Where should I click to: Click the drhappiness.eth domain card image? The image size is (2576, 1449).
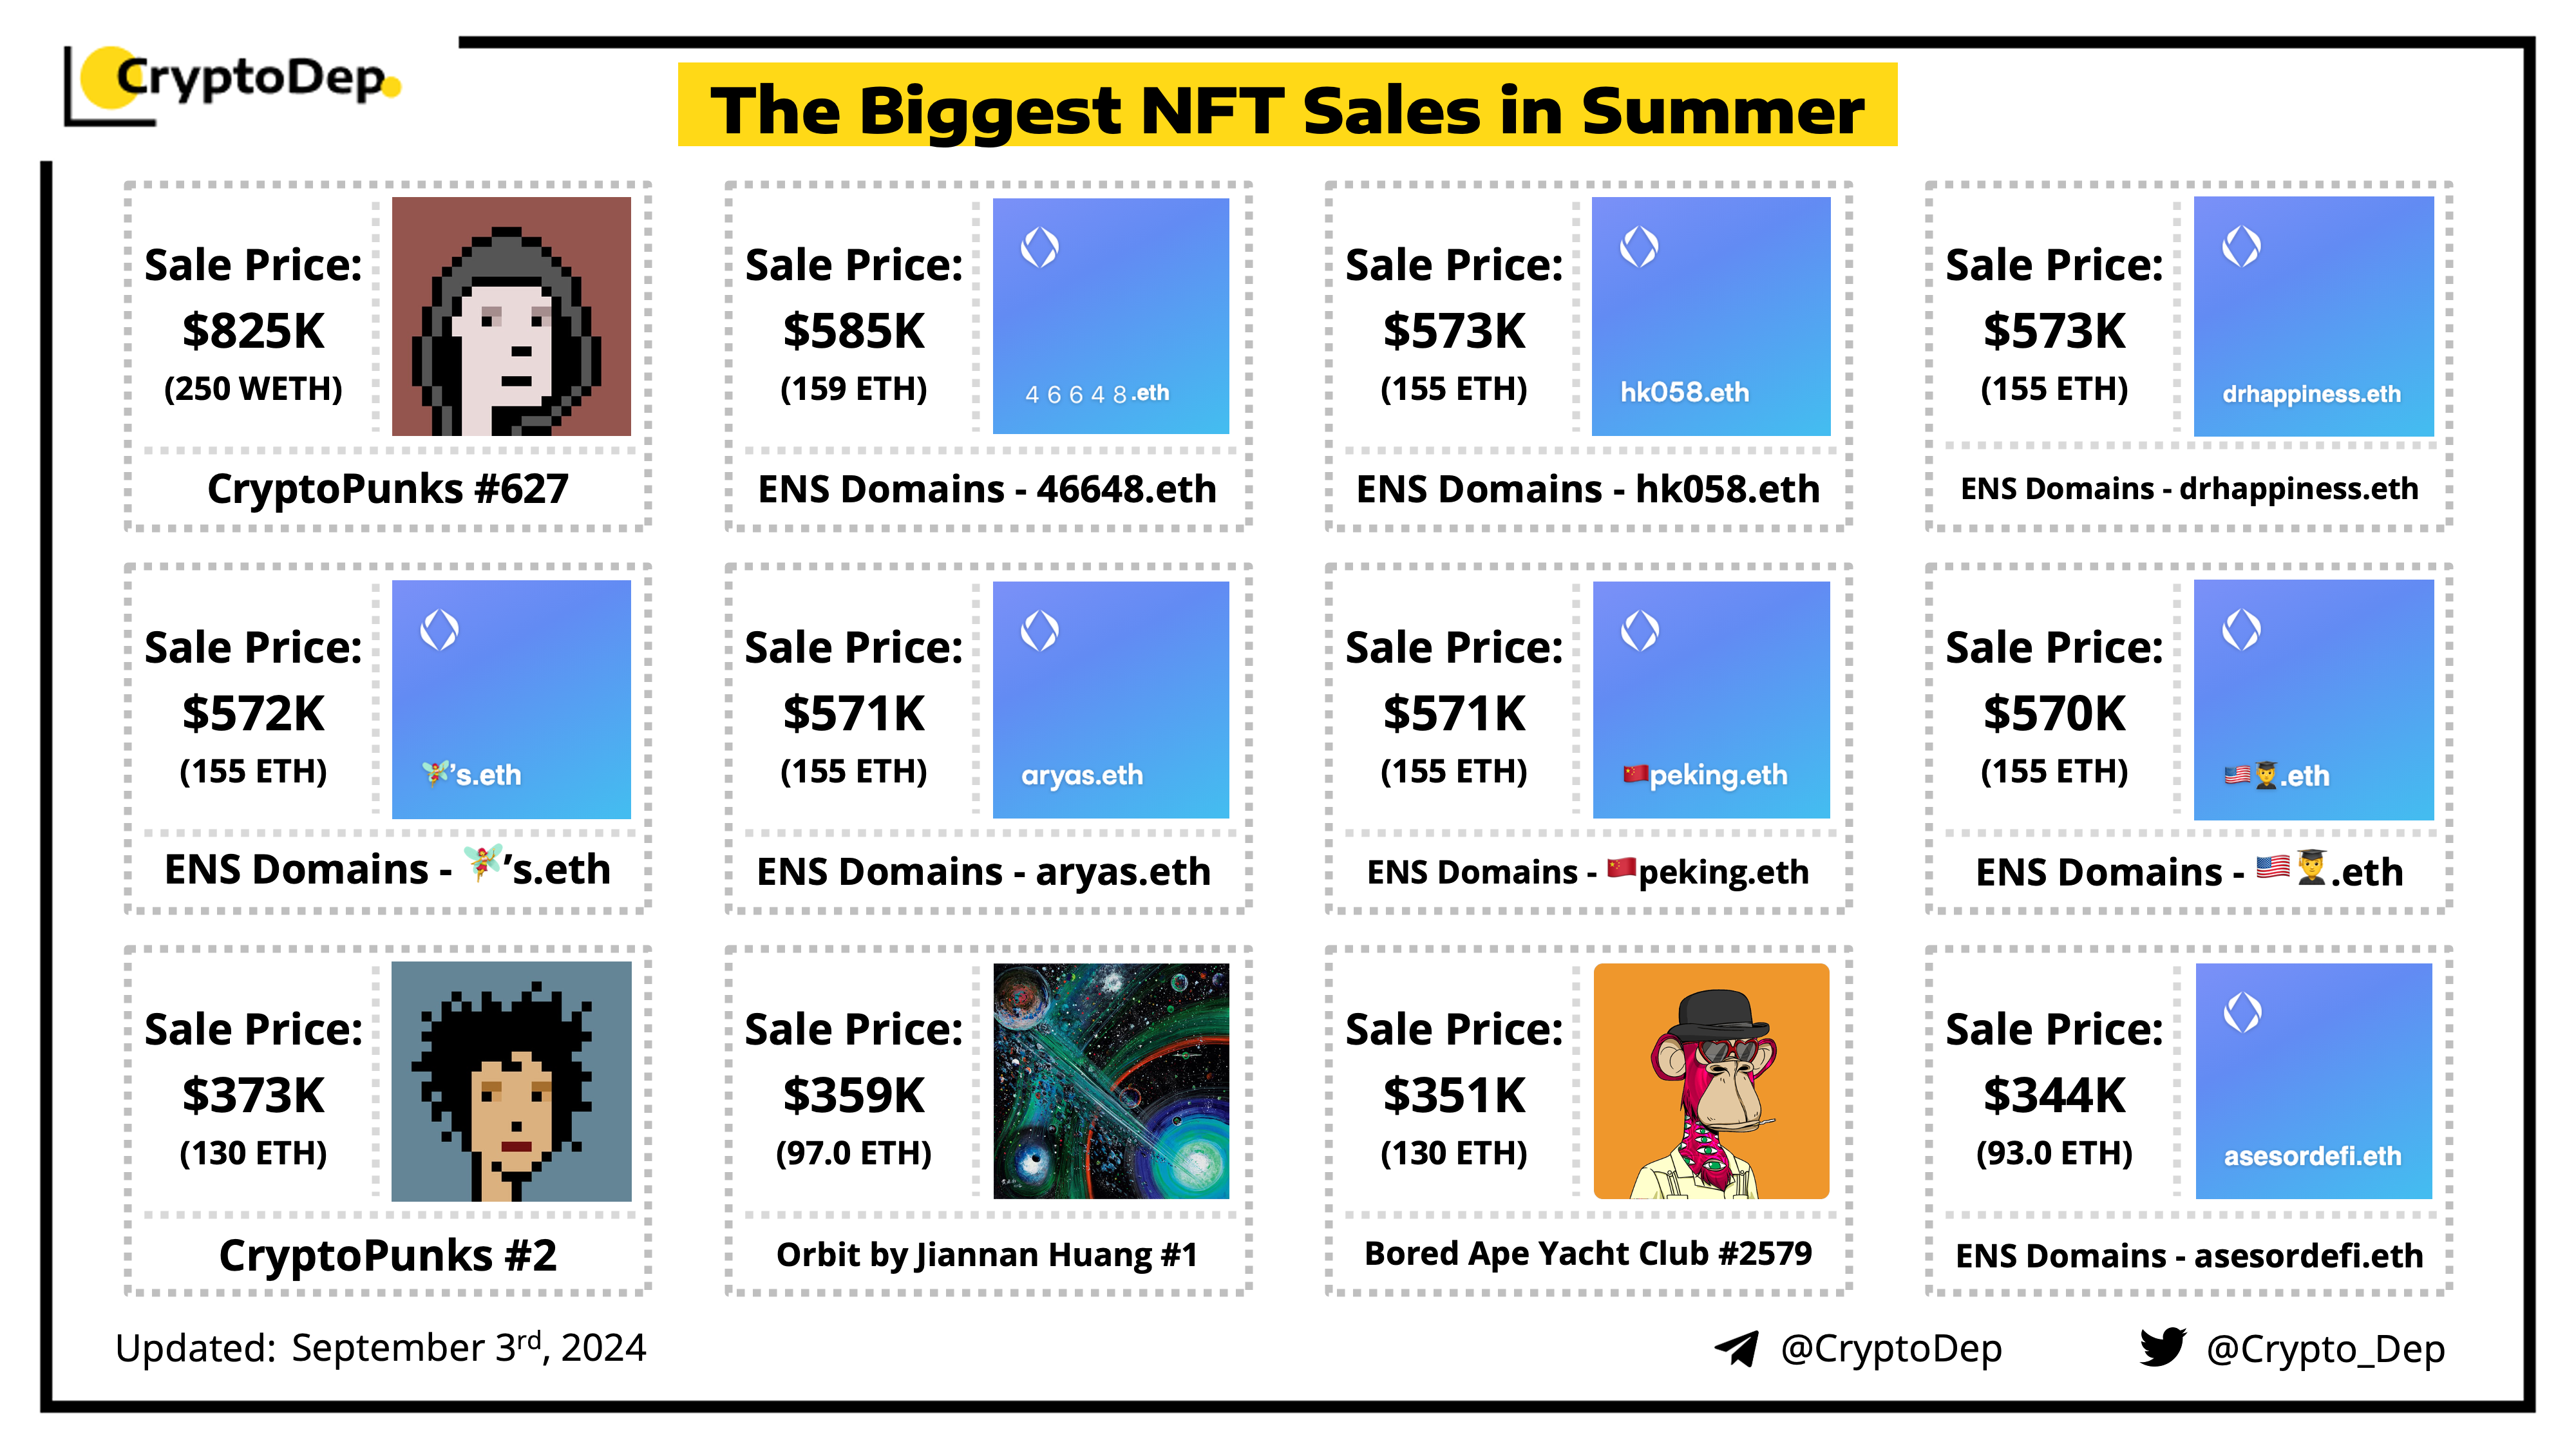2313,316
